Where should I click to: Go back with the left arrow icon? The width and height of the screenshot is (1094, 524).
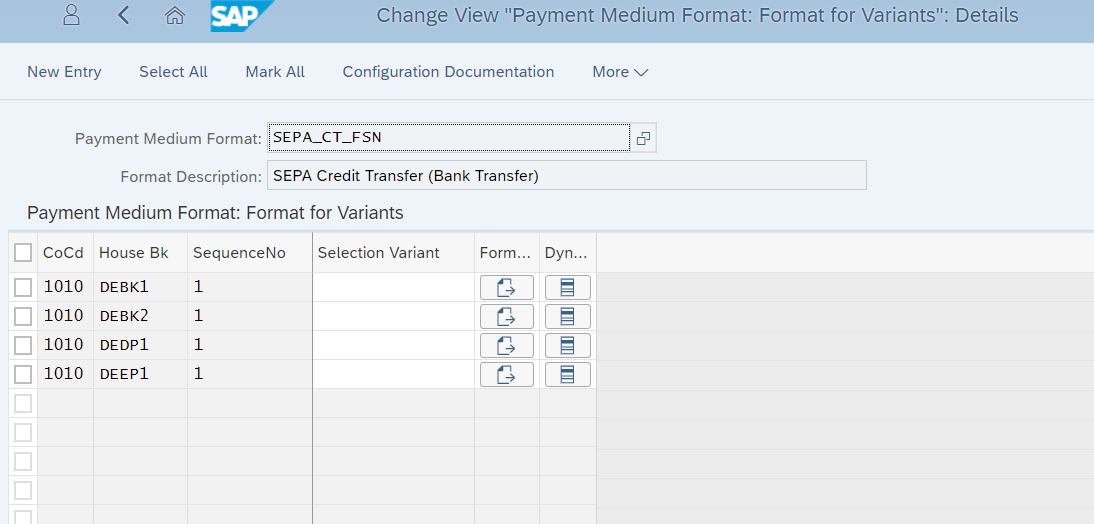click(123, 15)
